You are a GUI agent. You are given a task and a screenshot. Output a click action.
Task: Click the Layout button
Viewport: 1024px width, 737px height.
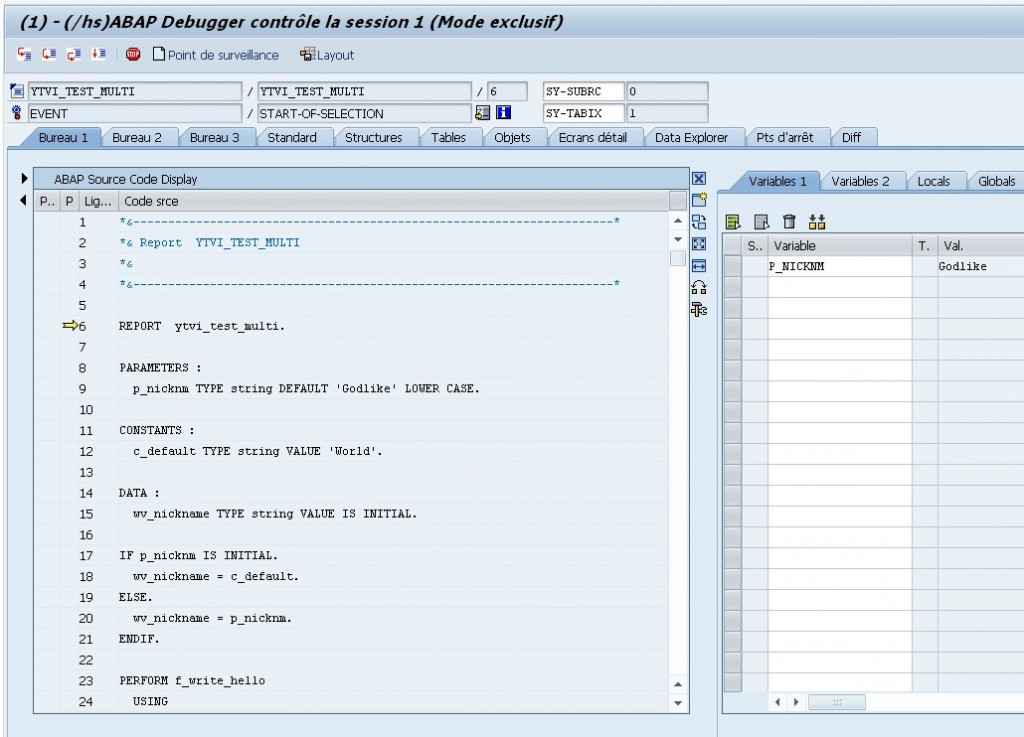tap(327, 55)
